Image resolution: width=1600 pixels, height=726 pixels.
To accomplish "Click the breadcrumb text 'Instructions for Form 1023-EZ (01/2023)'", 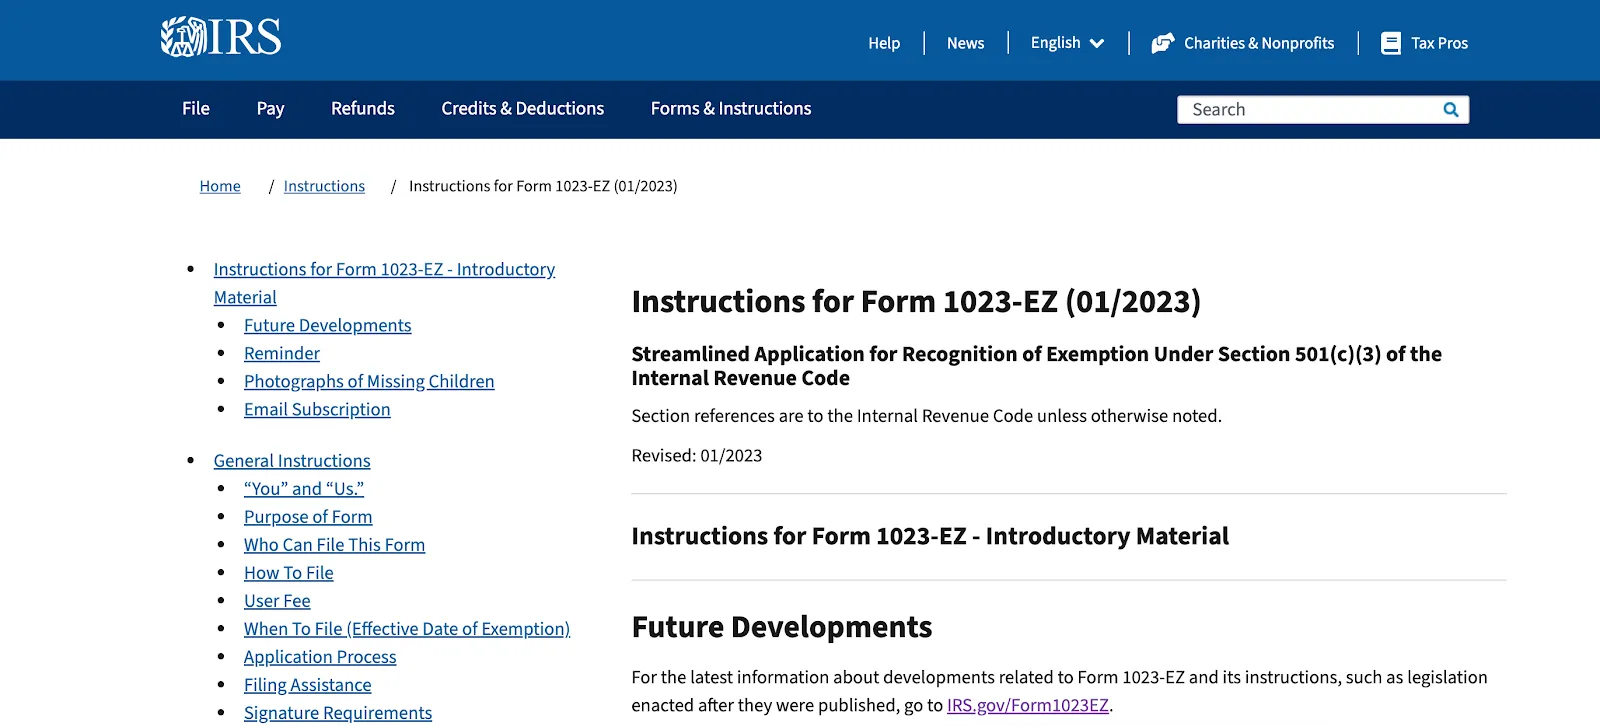I will pyautogui.click(x=543, y=186).
